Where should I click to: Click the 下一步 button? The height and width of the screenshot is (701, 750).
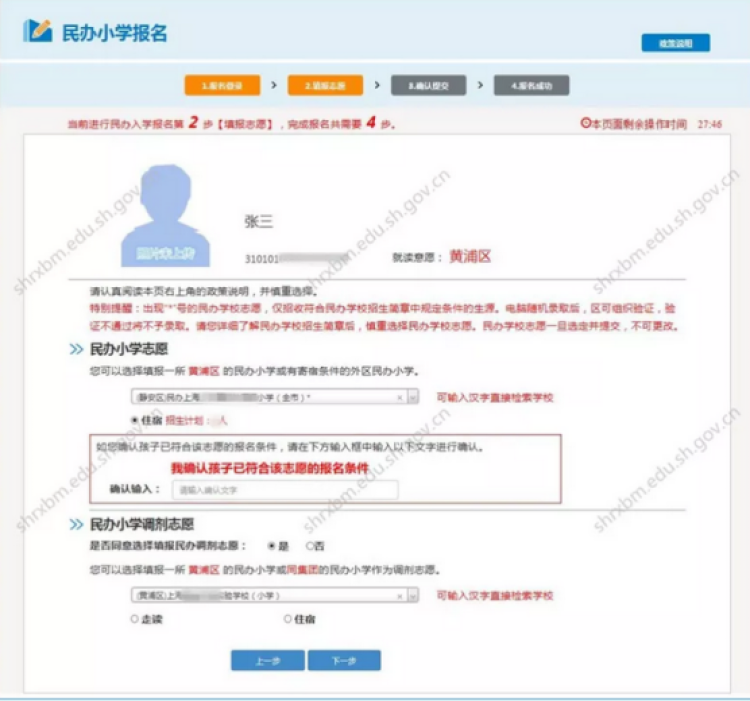click(x=344, y=661)
